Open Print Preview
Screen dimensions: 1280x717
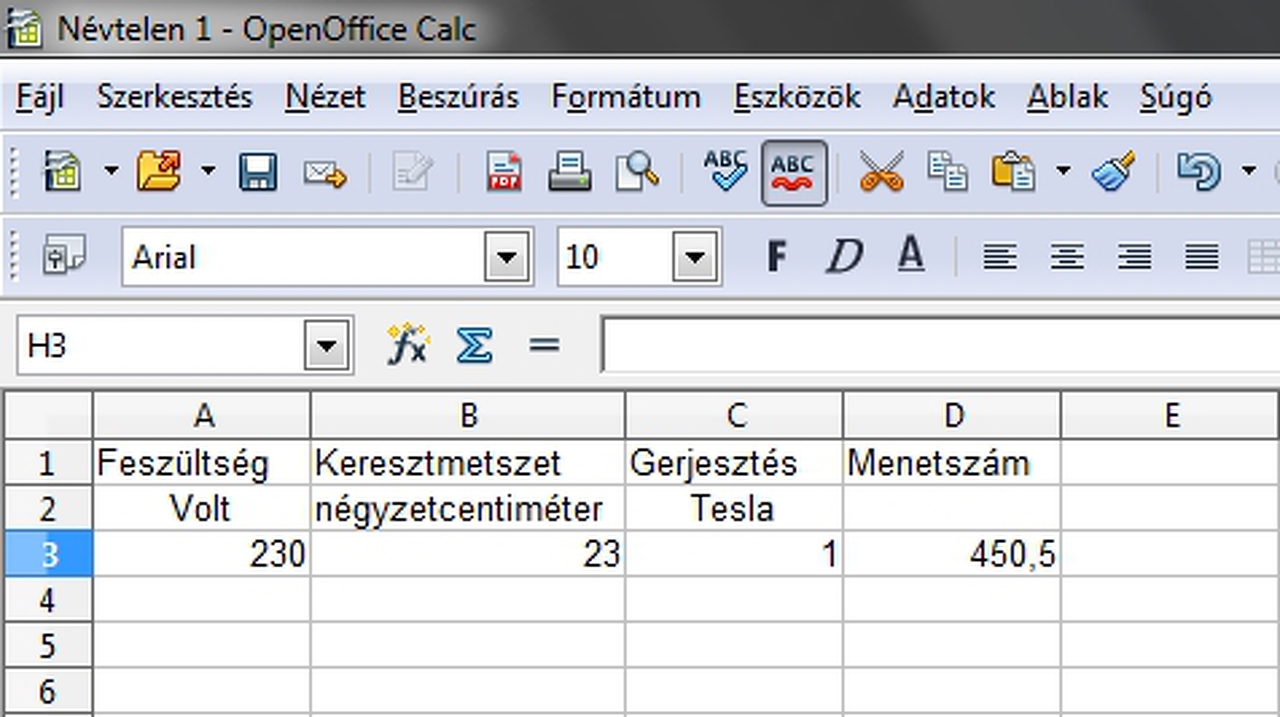click(636, 172)
